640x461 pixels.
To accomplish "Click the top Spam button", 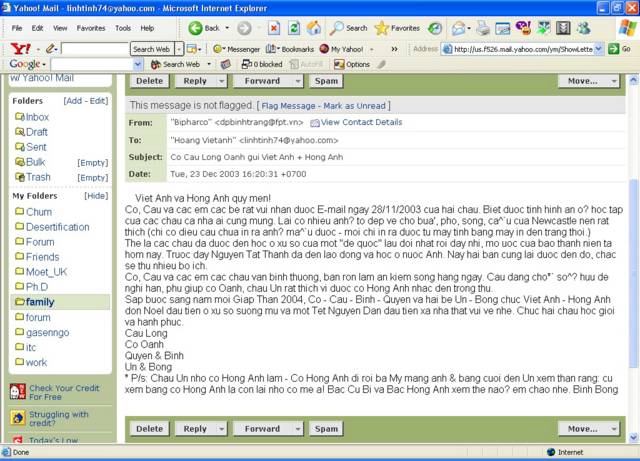I will (x=326, y=81).
